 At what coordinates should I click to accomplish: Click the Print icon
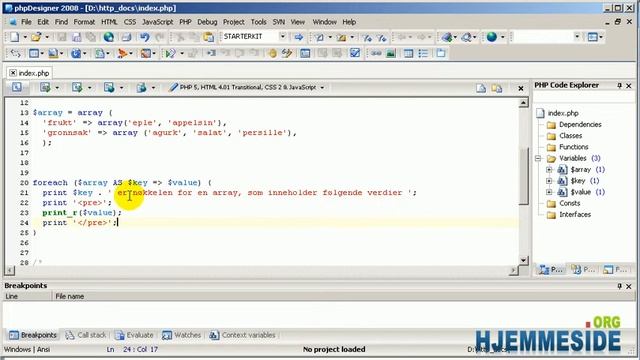(127, 37)
